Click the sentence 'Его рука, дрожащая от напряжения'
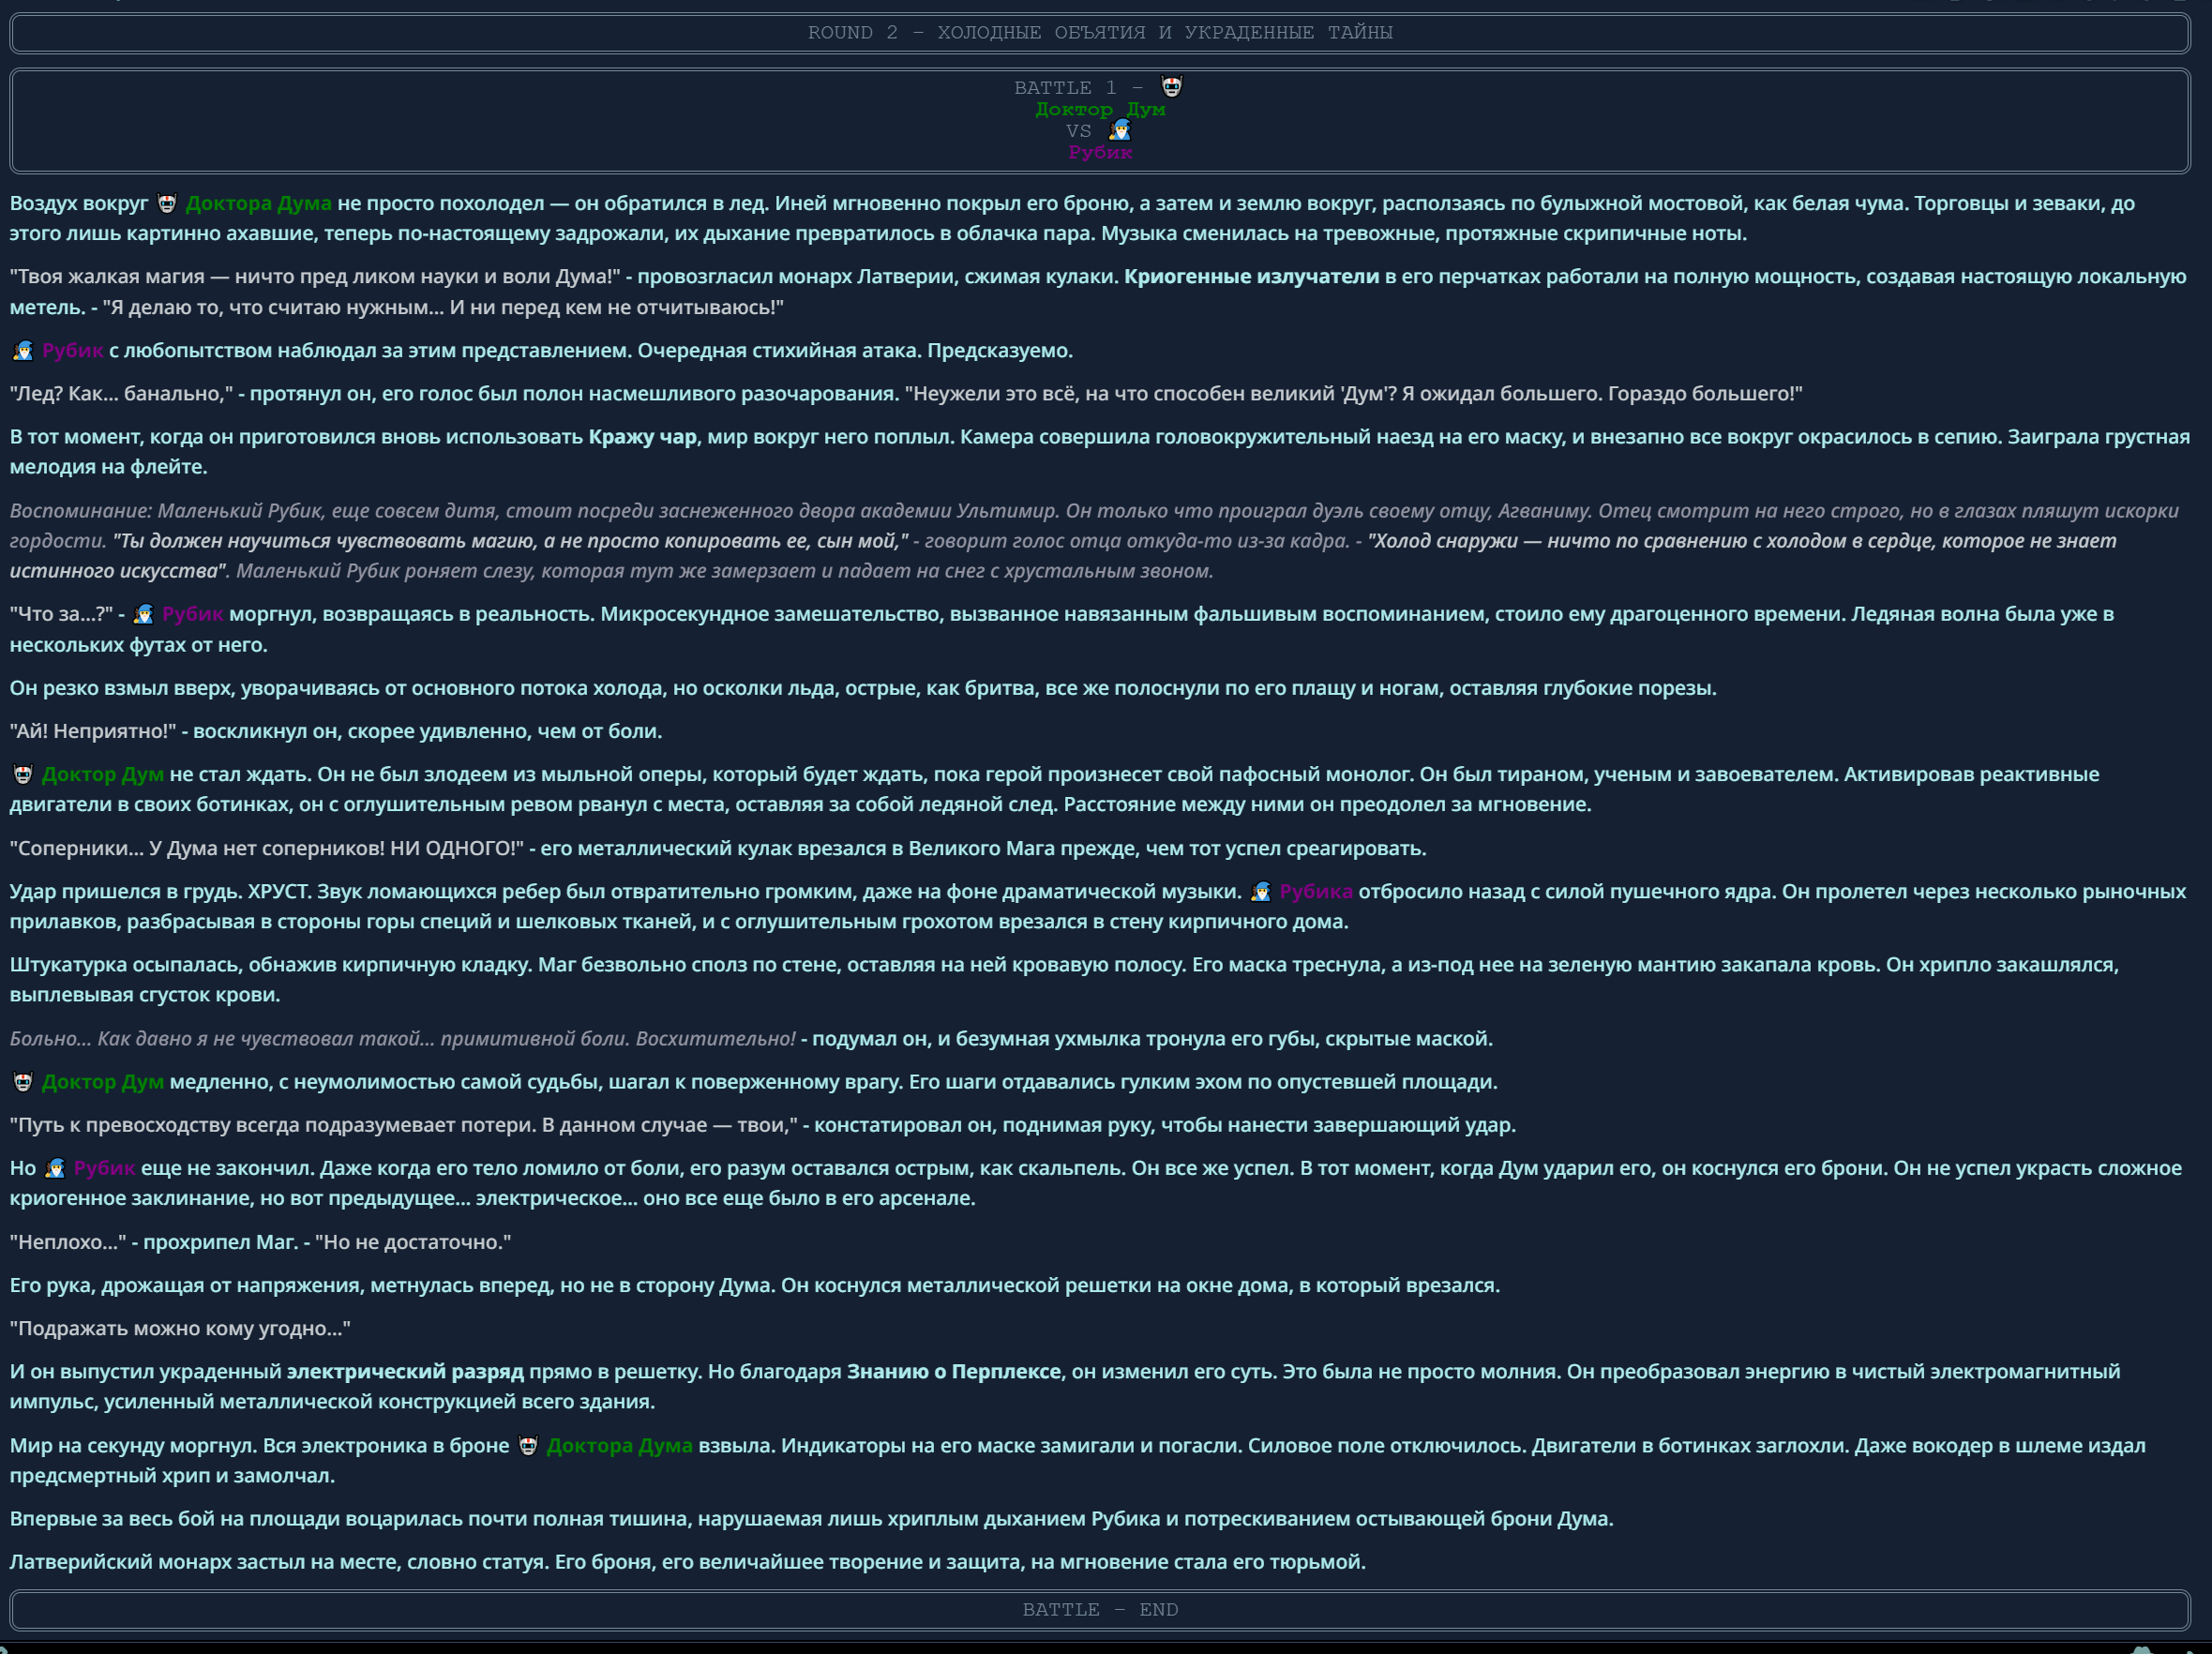 click(392, 1285)
